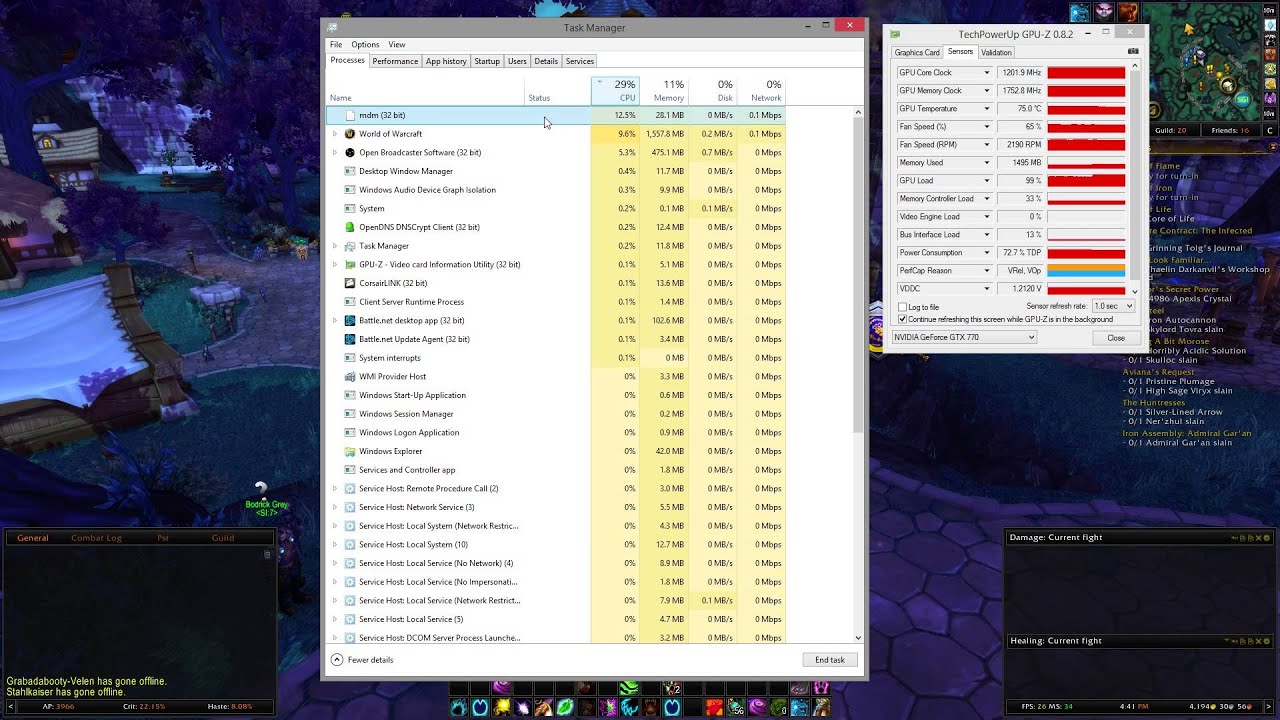This screenshot has width=1280, height=720.
Task: Click the Services and Controller app icon
Action: tap(350, 470)
